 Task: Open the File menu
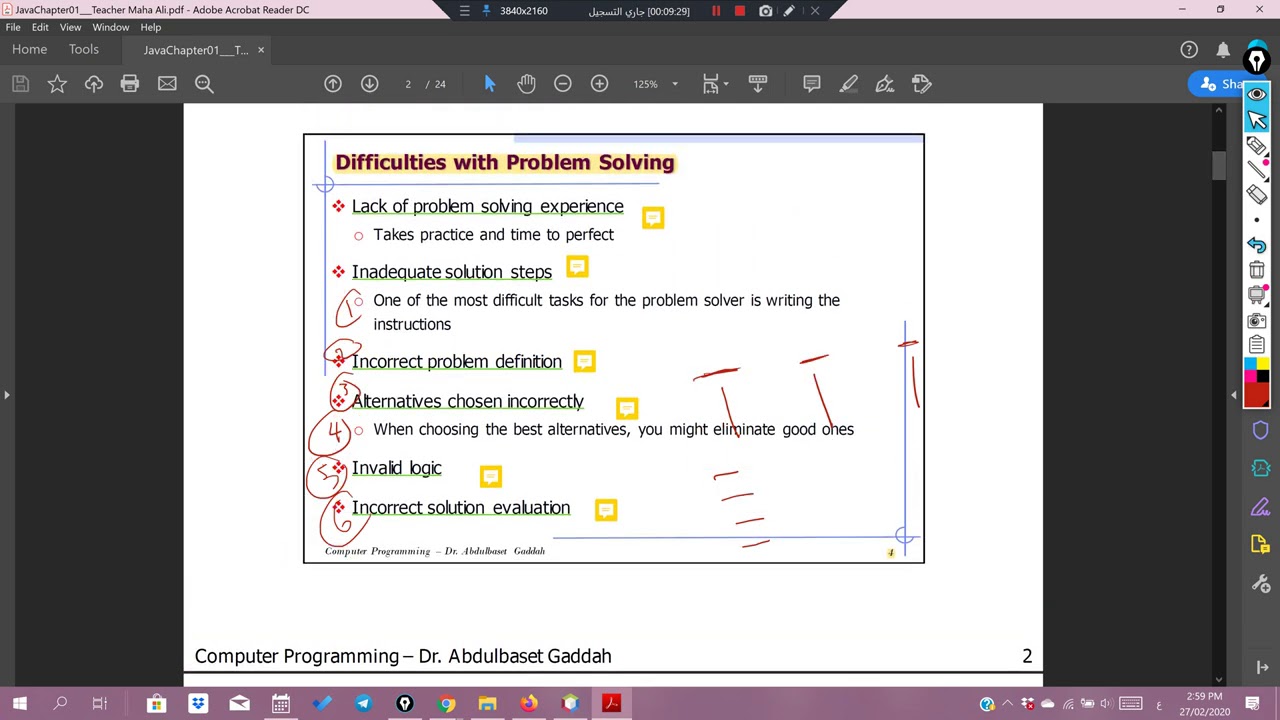13,27
